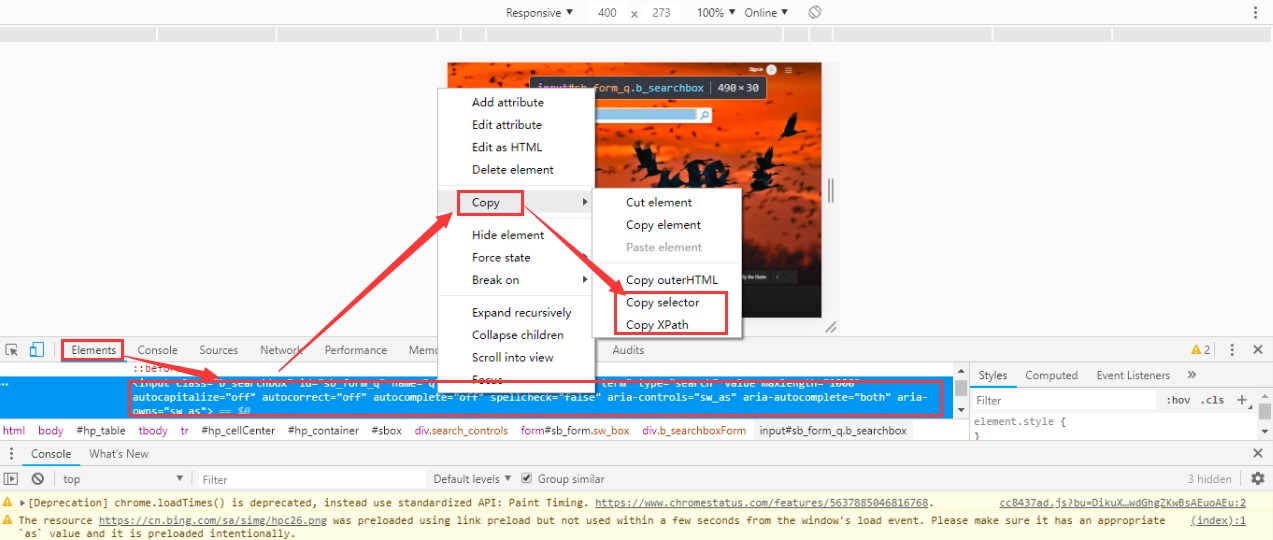Click the search magnifier in Bing page
1273x540 pixels.
[704, 116]
